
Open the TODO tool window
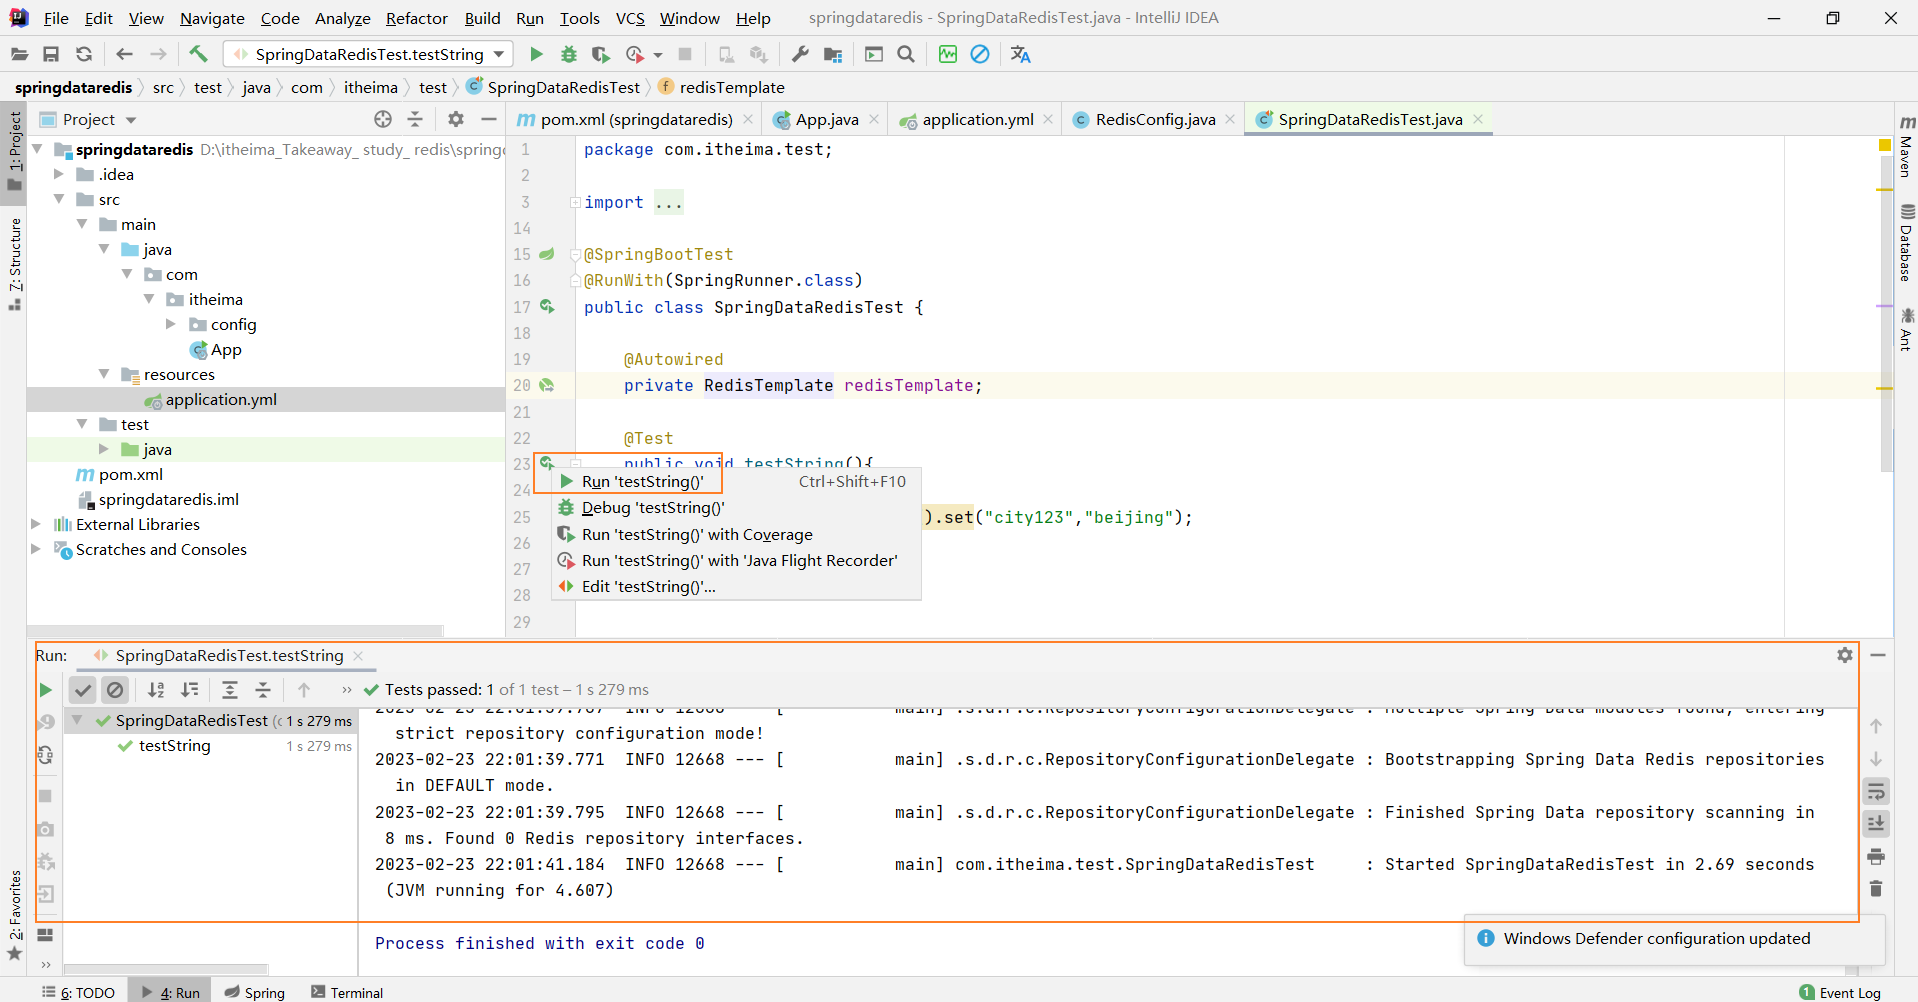point(79,992)
